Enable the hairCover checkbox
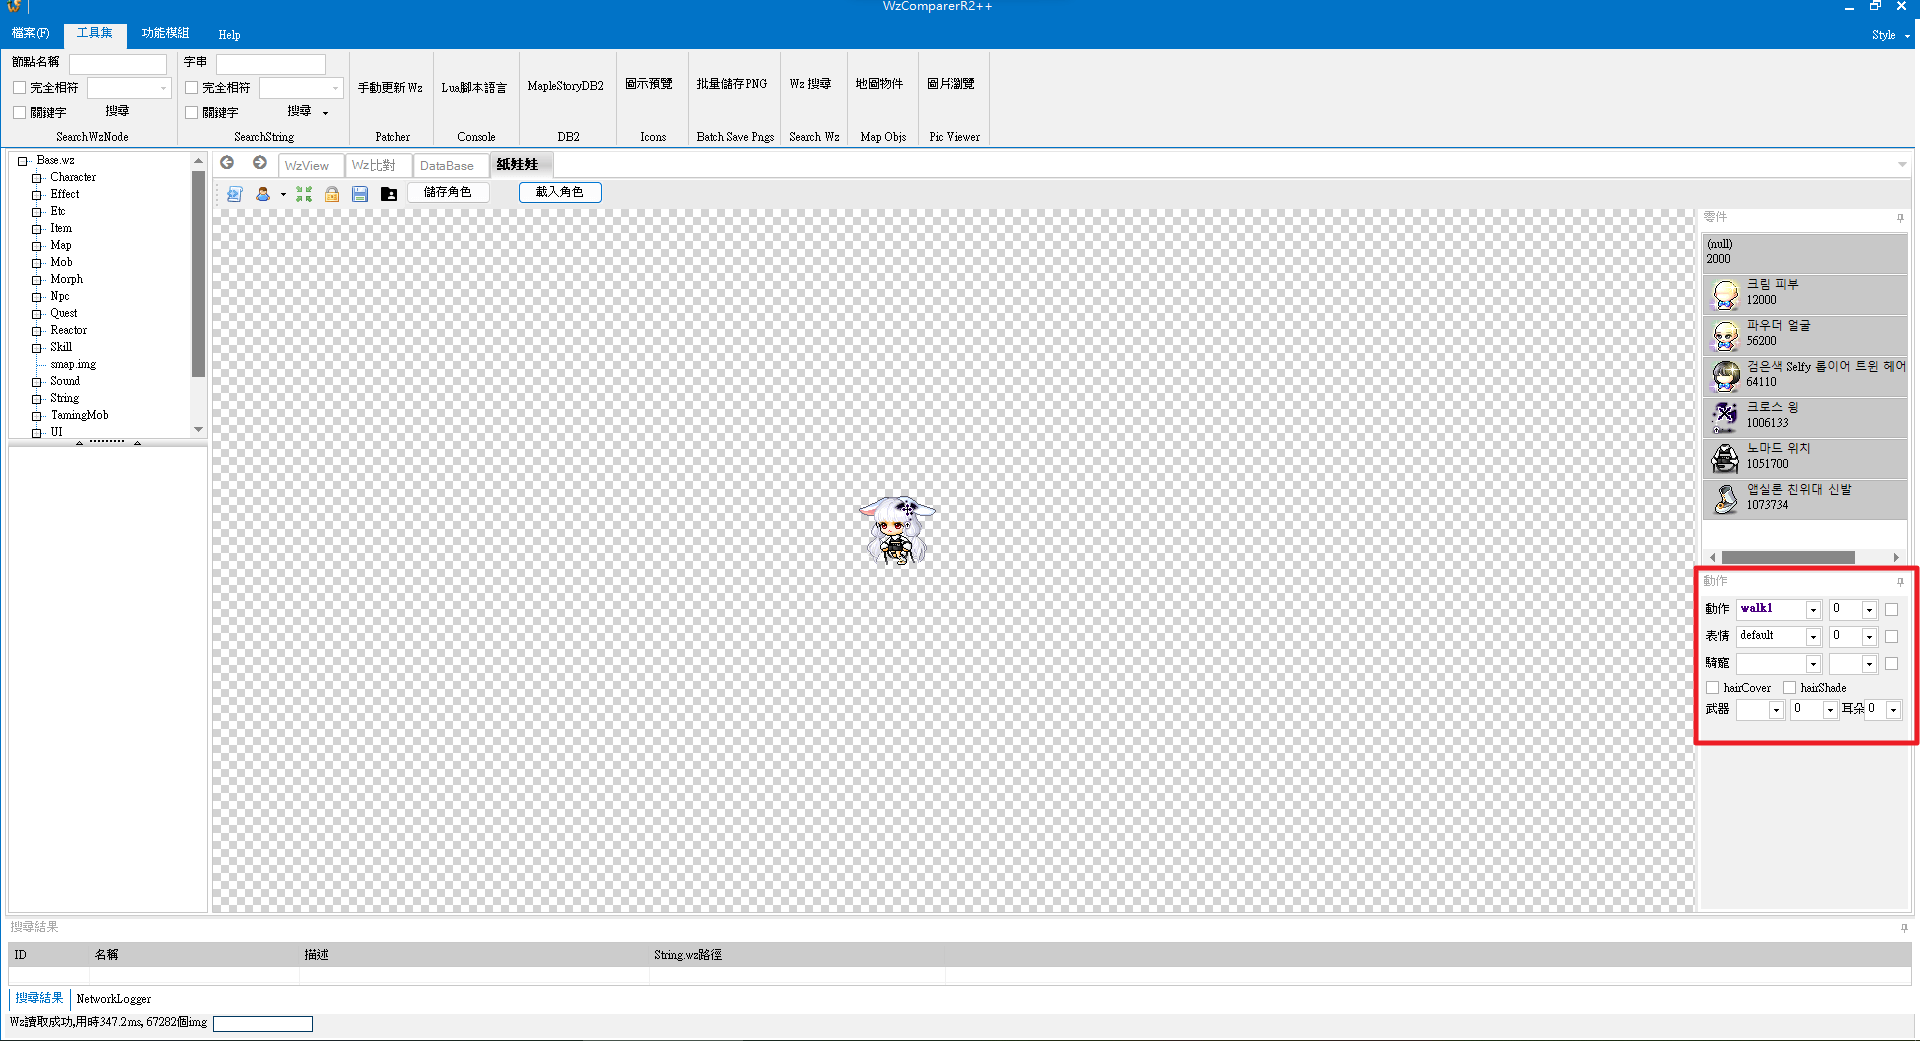This screenshot has height=1041, width=1920. click(1712, 688)
